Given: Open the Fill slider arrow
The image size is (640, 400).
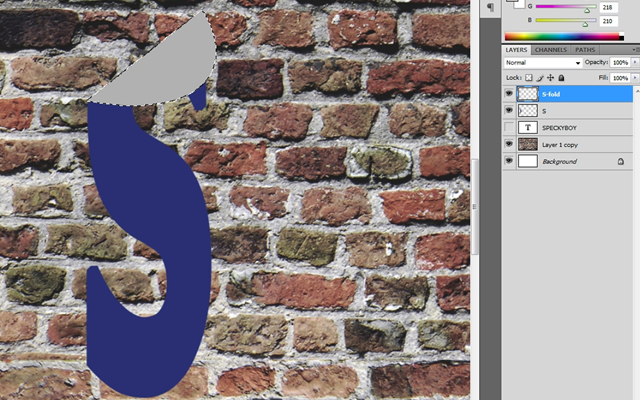Looking at the screenshot, I should [x=635, y=78].
